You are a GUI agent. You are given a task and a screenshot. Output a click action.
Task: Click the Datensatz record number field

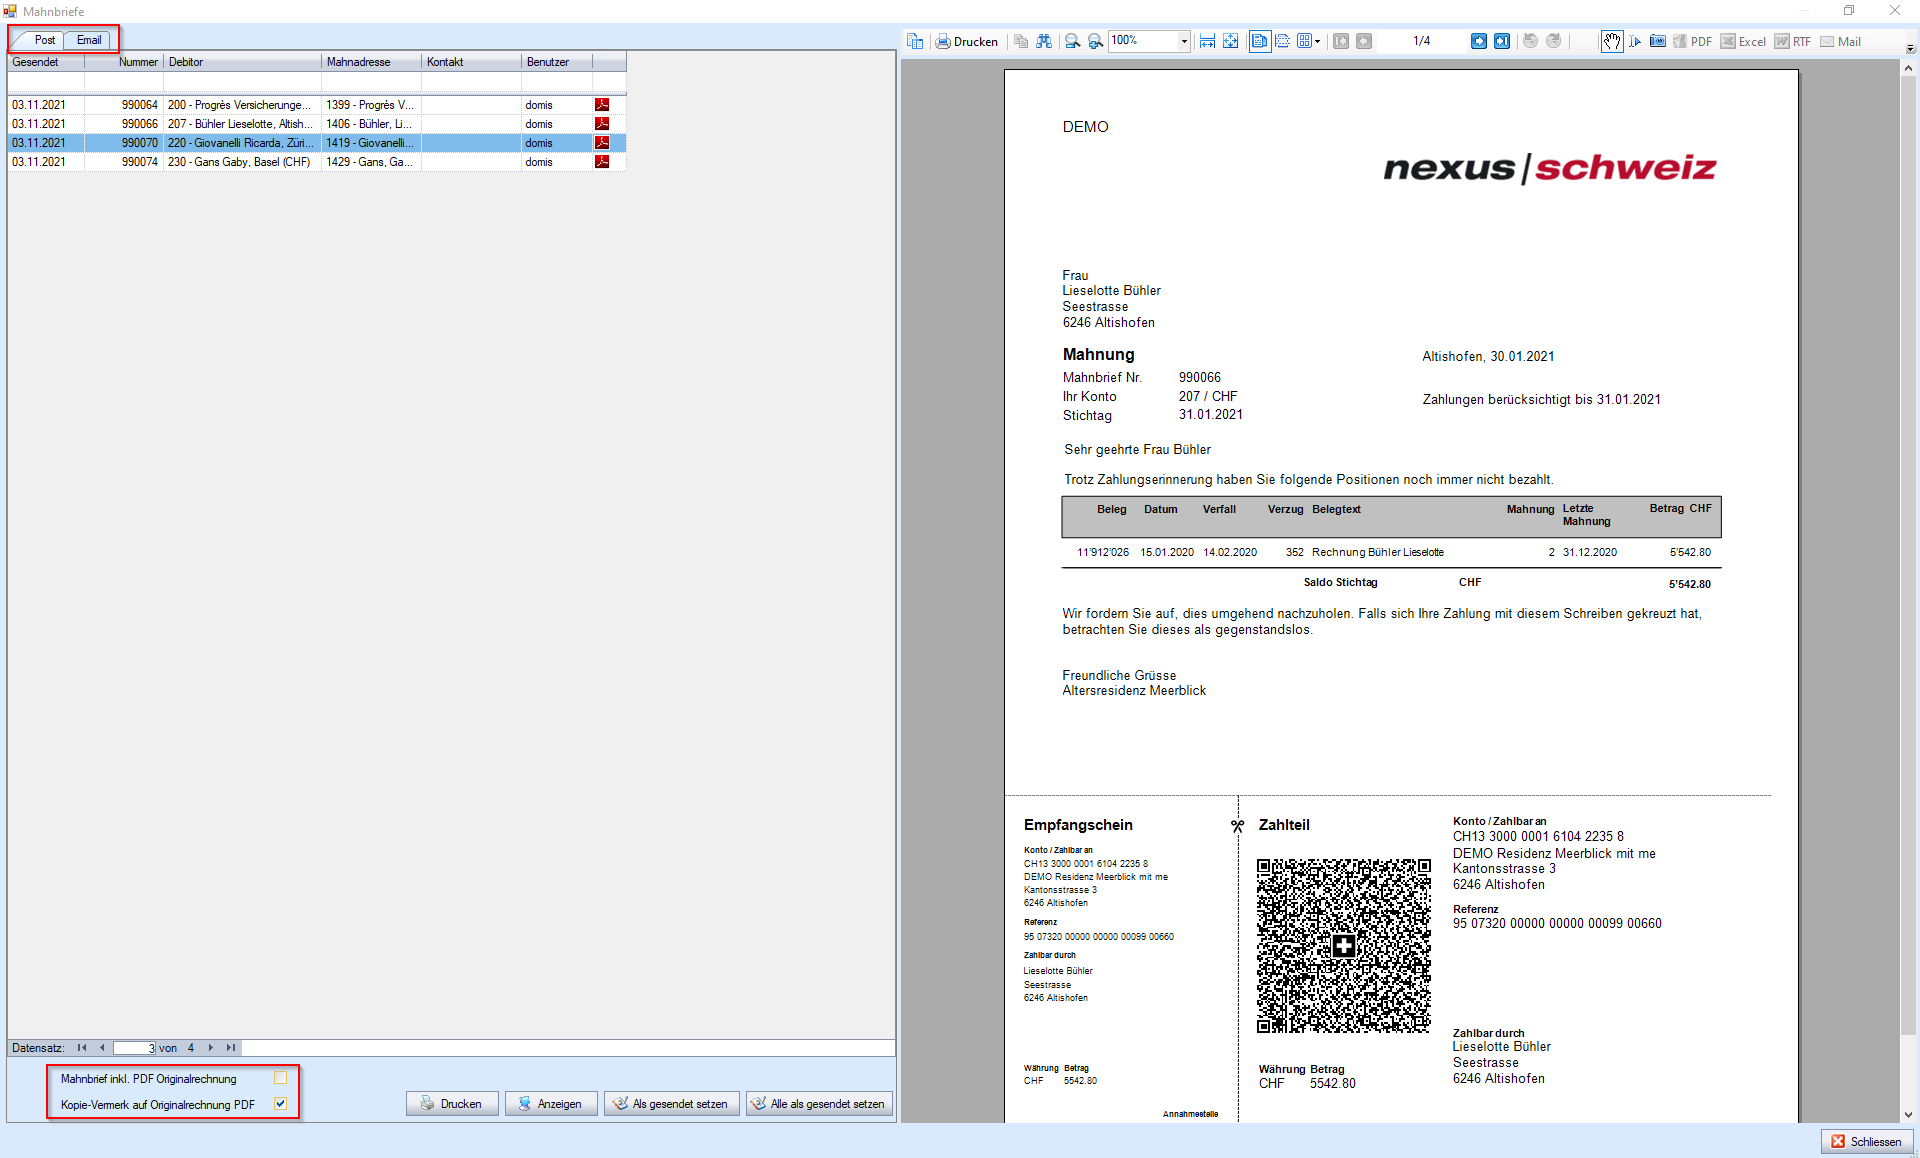tap(134, 1048)
